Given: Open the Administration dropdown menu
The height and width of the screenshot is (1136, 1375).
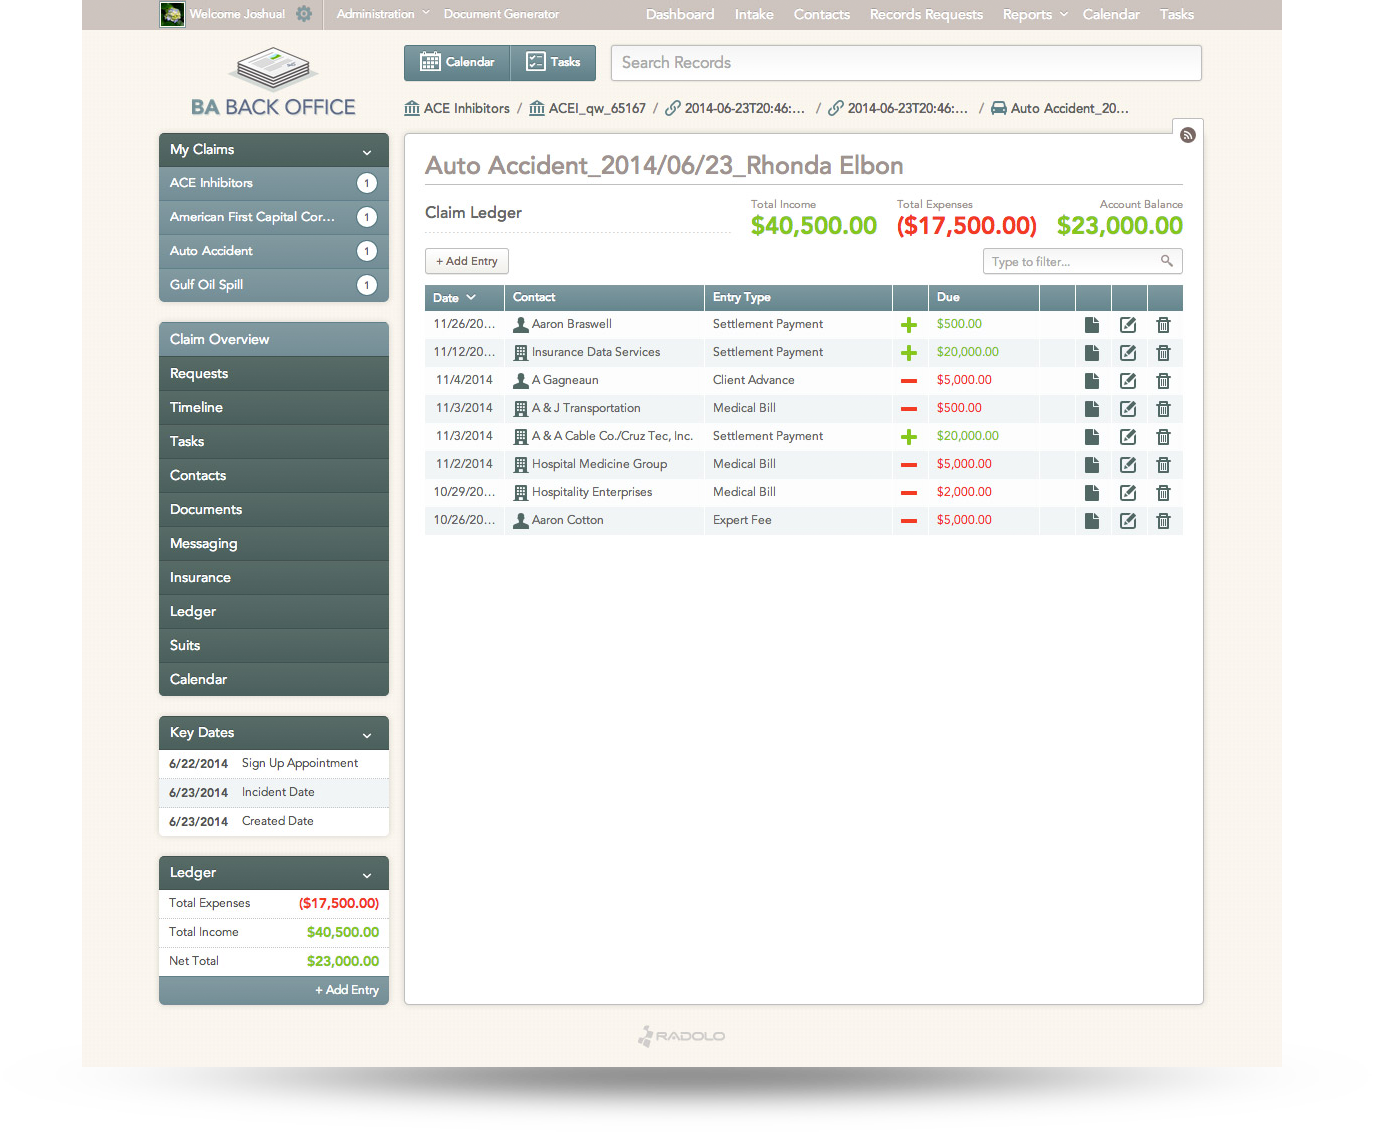Looking at the screenshot, I should [x=383, y=14].
